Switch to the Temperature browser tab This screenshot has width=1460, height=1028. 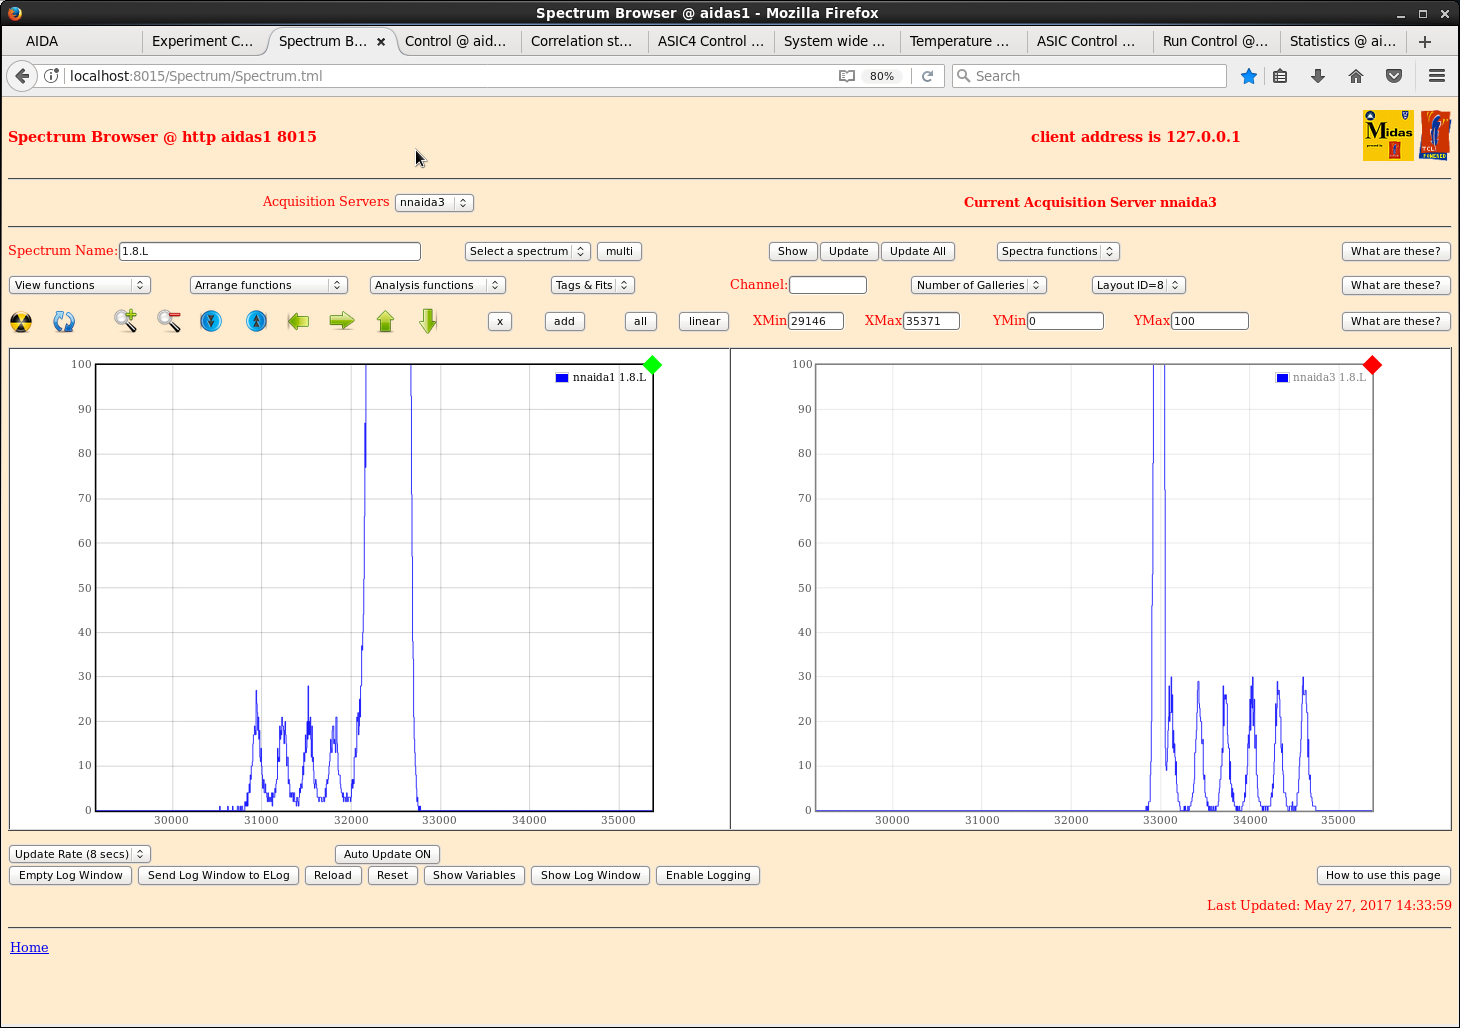click(x=959, y=41)
